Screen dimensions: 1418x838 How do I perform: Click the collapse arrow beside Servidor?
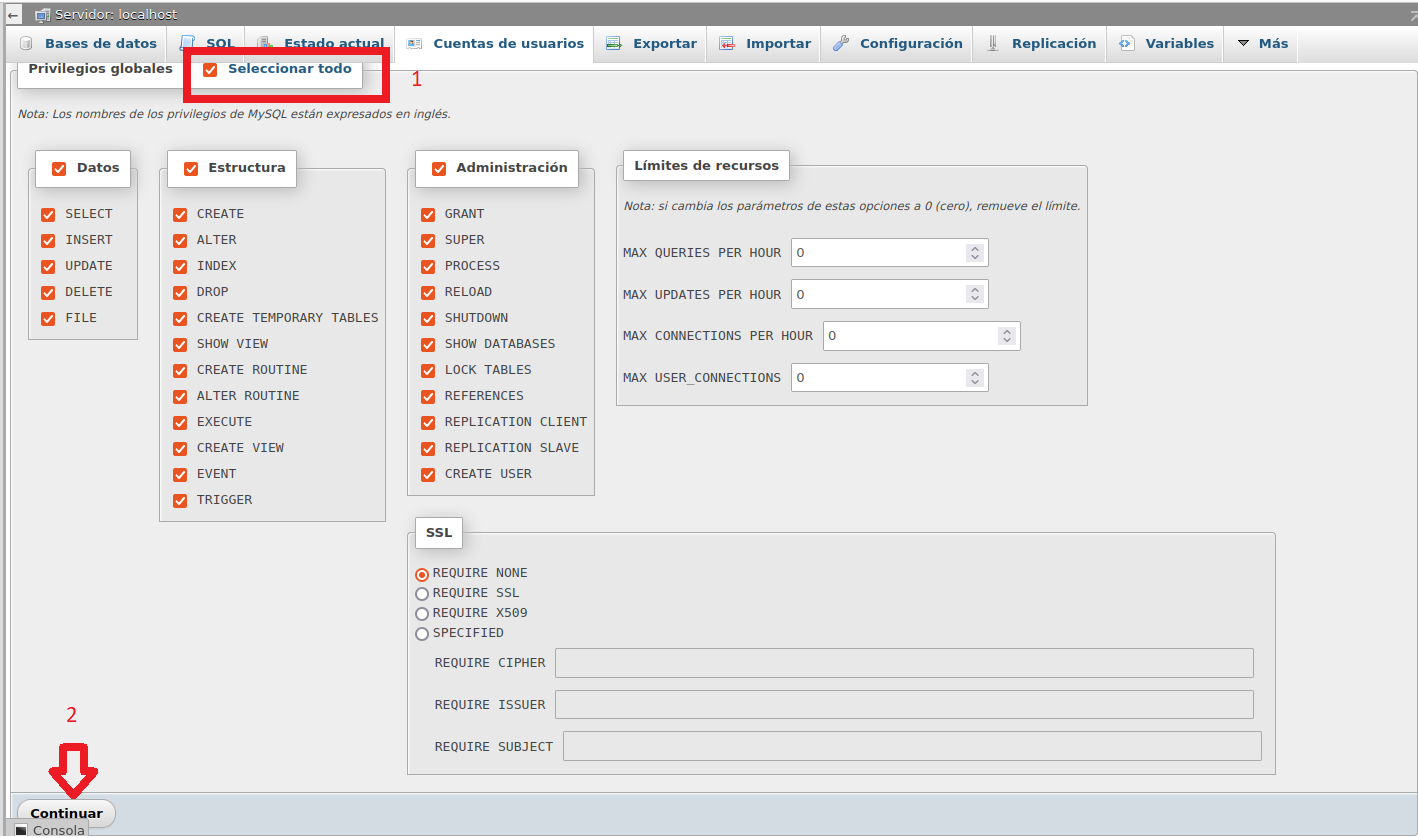click(14, 15)
